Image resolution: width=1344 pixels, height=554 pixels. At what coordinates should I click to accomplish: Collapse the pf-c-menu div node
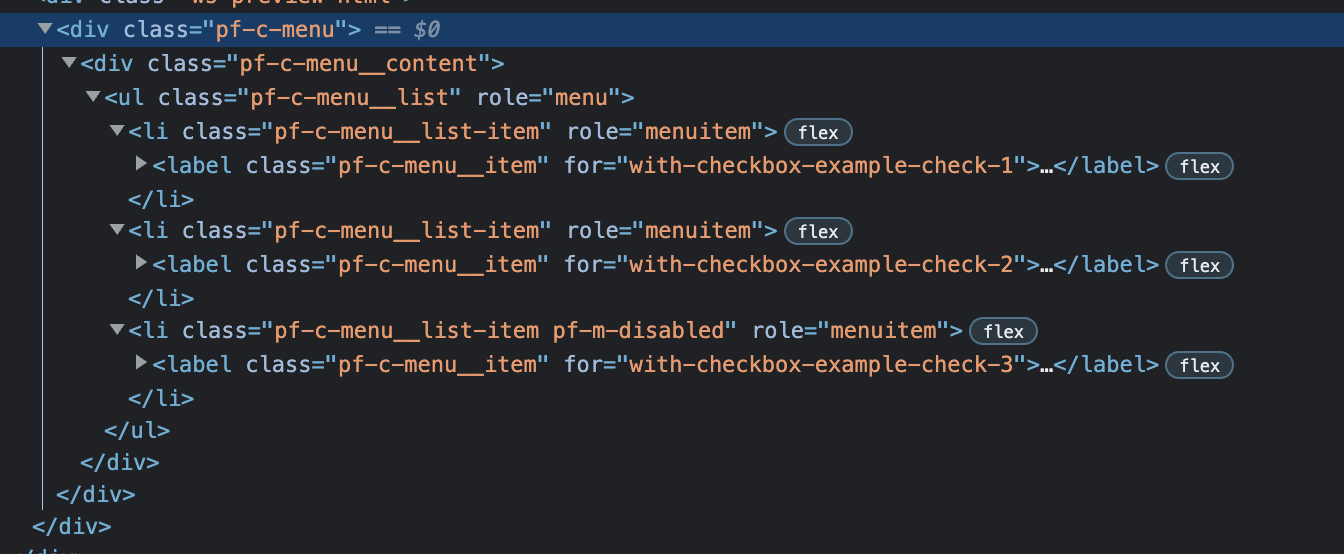pyautogui.click(x=44, y=29)
